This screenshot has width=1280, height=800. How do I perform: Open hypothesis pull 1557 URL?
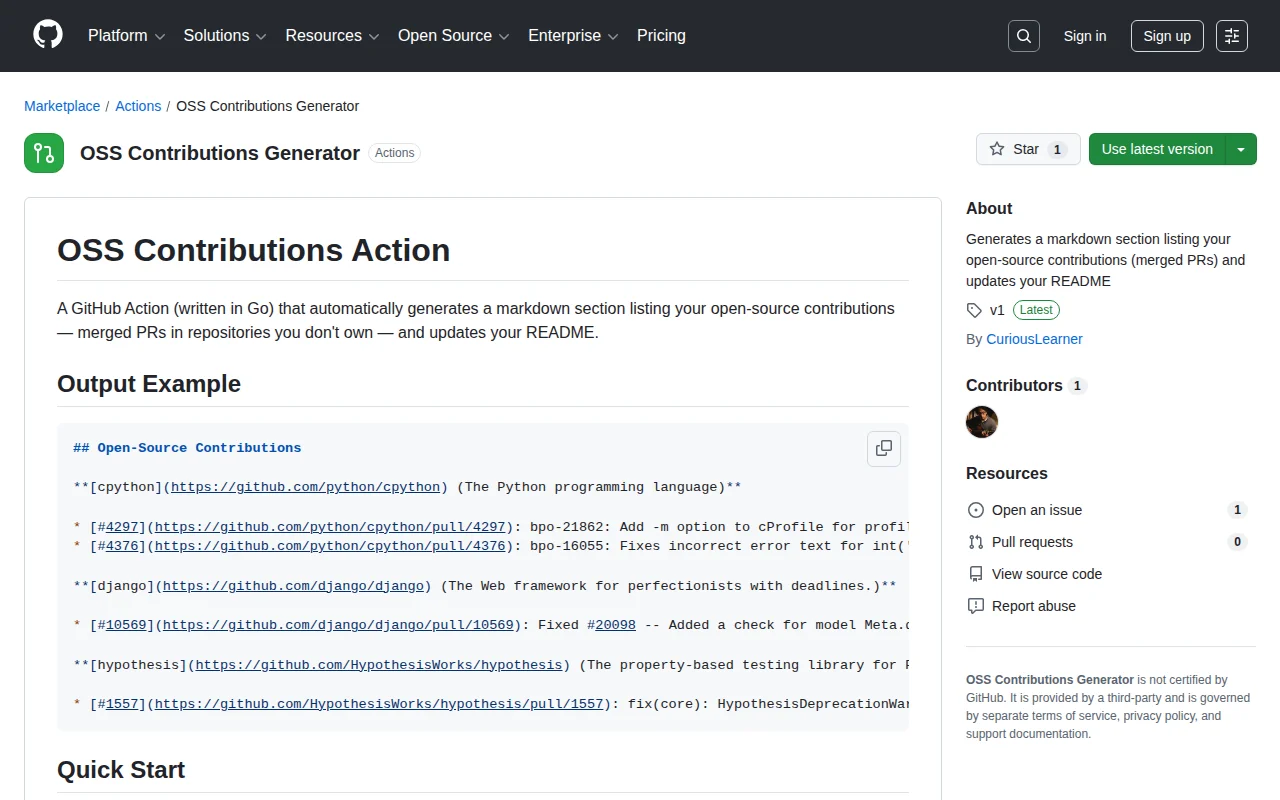379,704
